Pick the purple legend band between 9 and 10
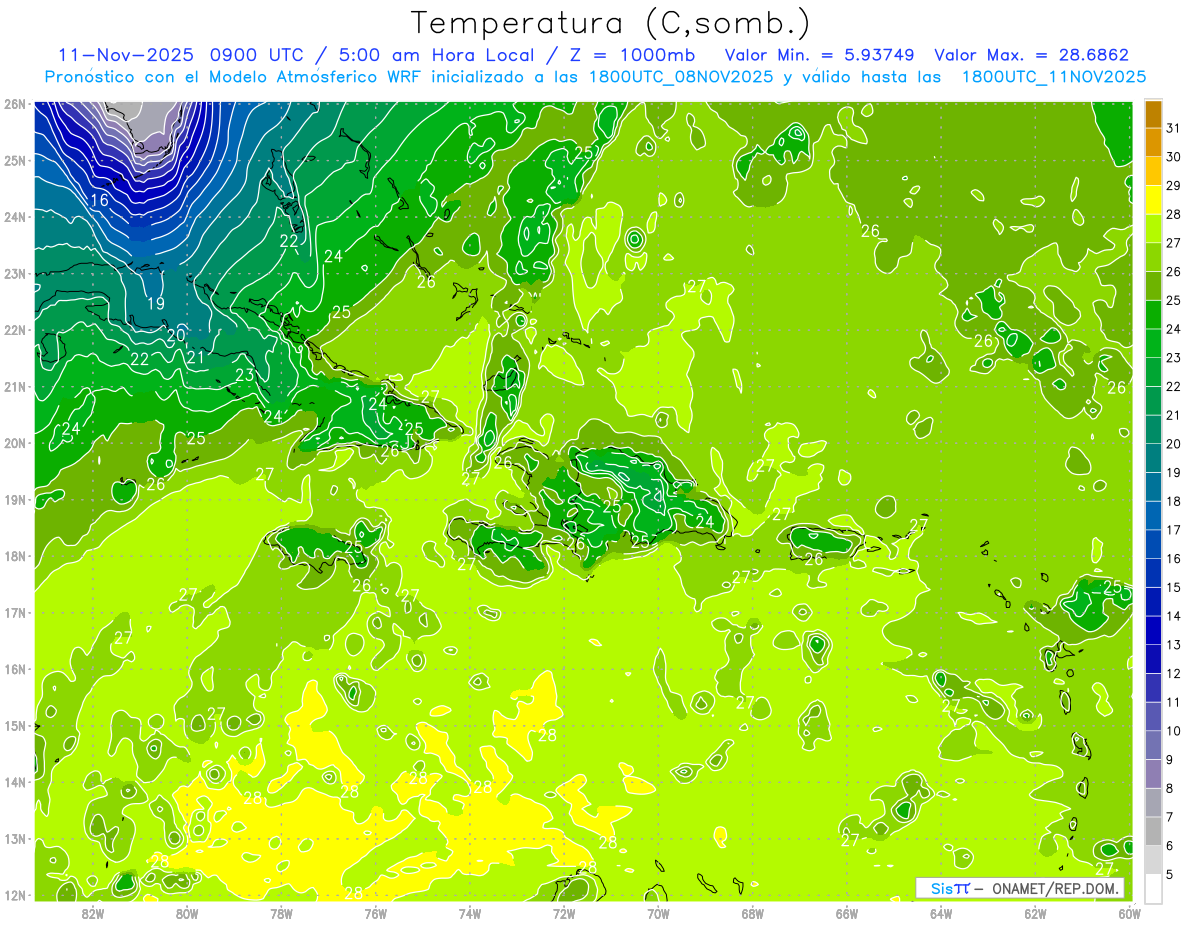The height and width of the screenshot is (927, 1200). [1153, 745]
